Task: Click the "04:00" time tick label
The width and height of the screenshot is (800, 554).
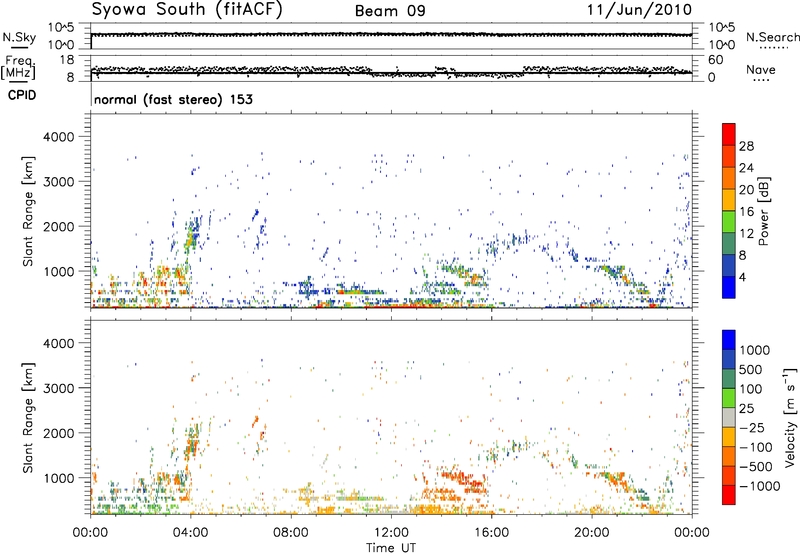Action: pyautogui.click(x=190, y=533)
